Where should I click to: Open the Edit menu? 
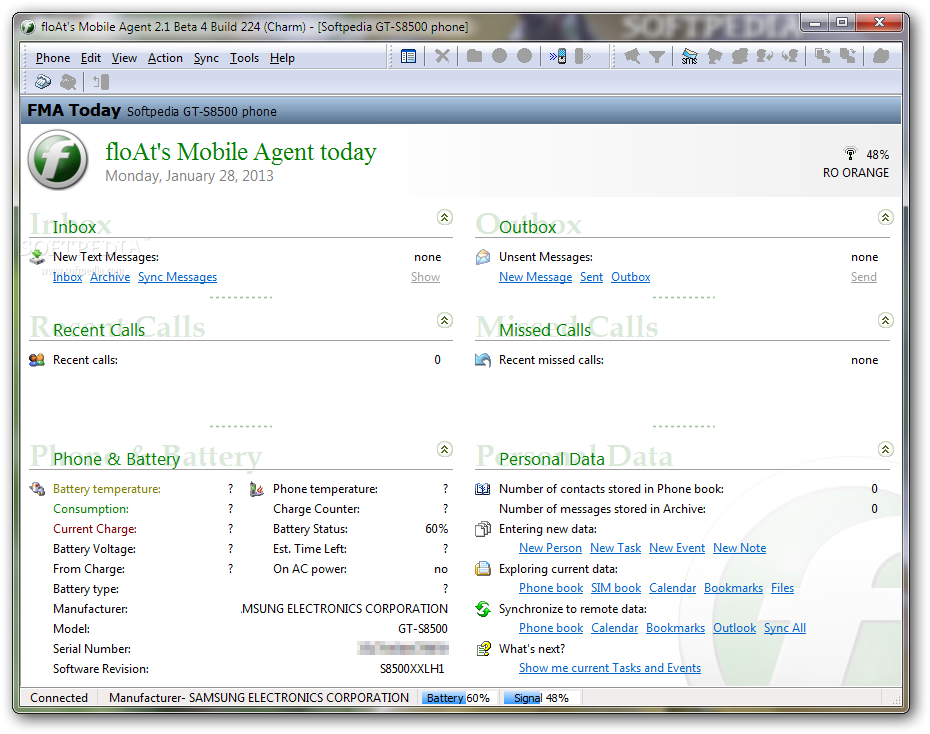pyautogui.click(x=91, y=58)
